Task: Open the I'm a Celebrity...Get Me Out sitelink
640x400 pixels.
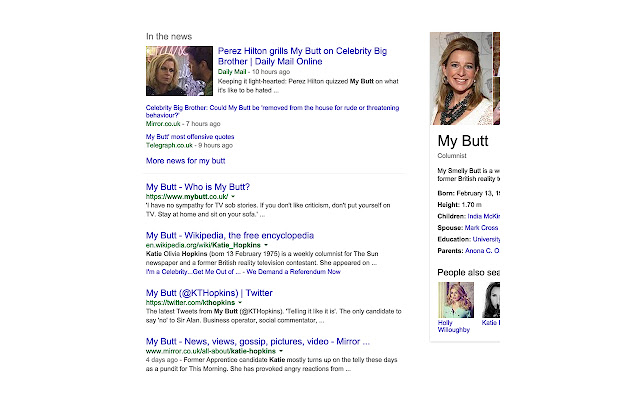Action: pos(193,272)
